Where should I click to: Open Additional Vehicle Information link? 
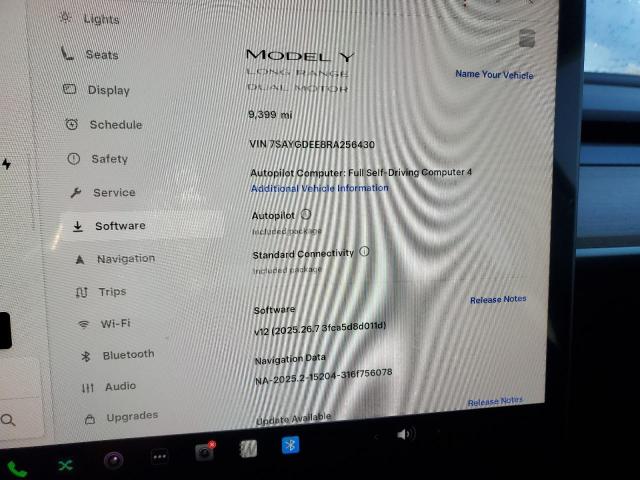click(x=319, y=188)
